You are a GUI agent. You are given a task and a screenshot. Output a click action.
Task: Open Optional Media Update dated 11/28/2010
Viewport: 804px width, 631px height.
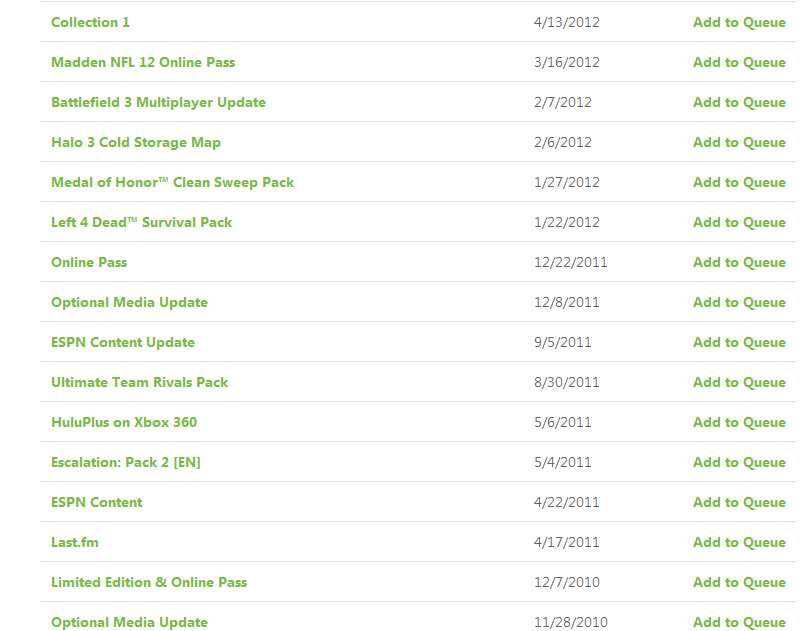tap(129, 622)
